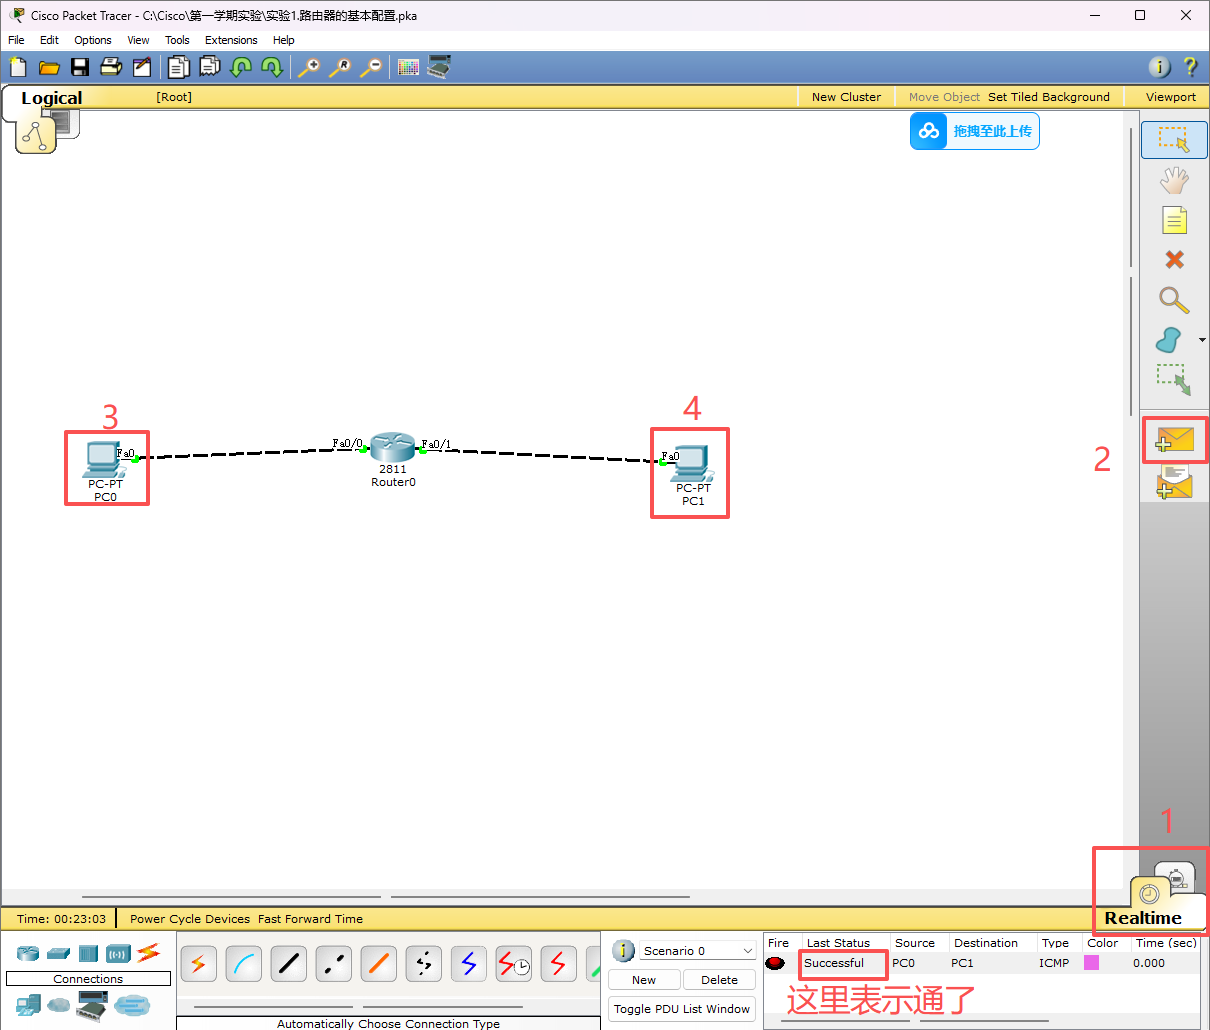This screenshot has width=1210, height=1030.
Task: Open the File menu
Action: (x=16, y=40)
